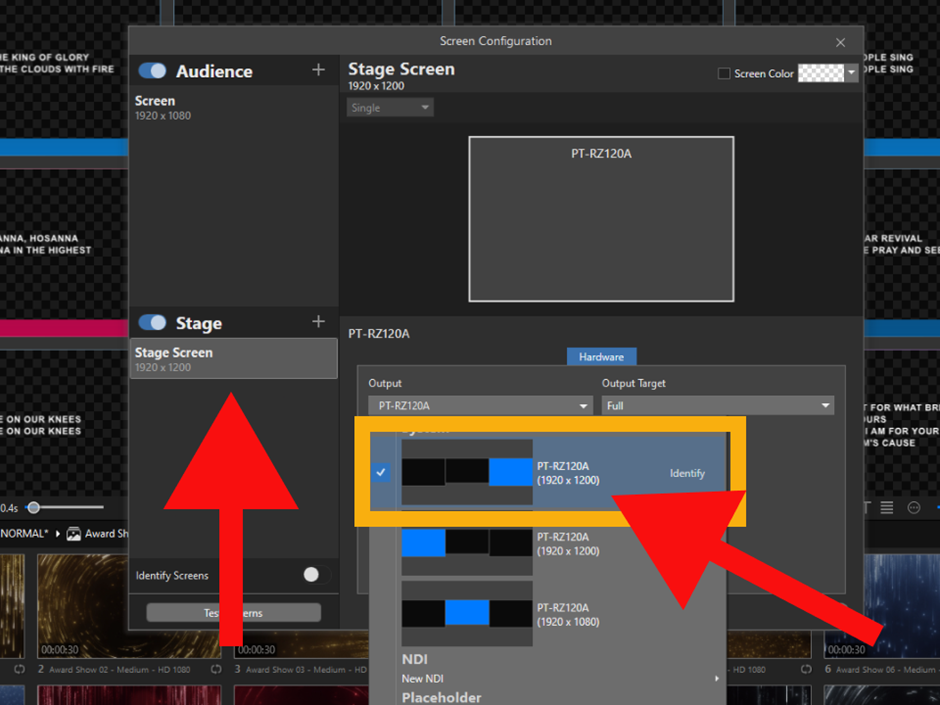This screenshot has height=705, width=940.
Task: Click the PT-RZ120A 1920 x 1080 display icon
Action: [x=467, y=613]
